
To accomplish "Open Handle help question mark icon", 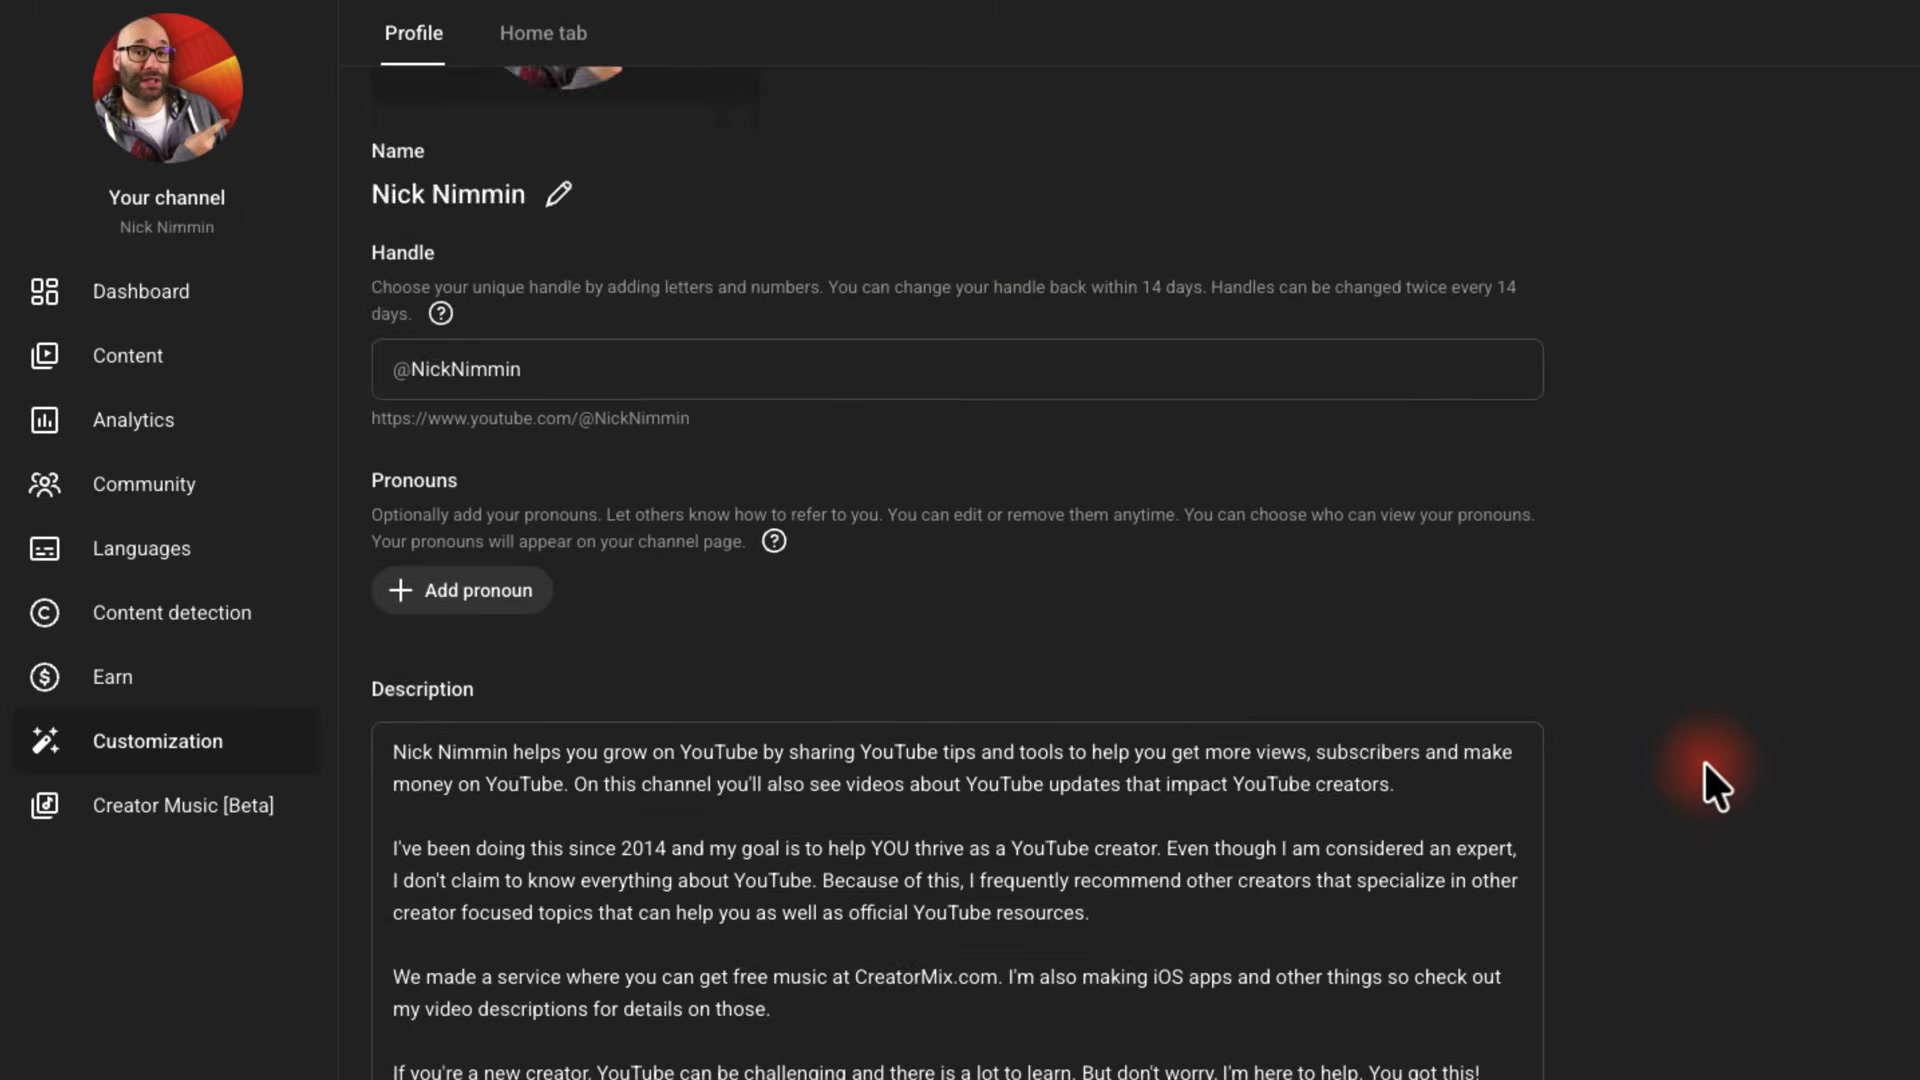I will pyautogui.click(x=441, y=314).
